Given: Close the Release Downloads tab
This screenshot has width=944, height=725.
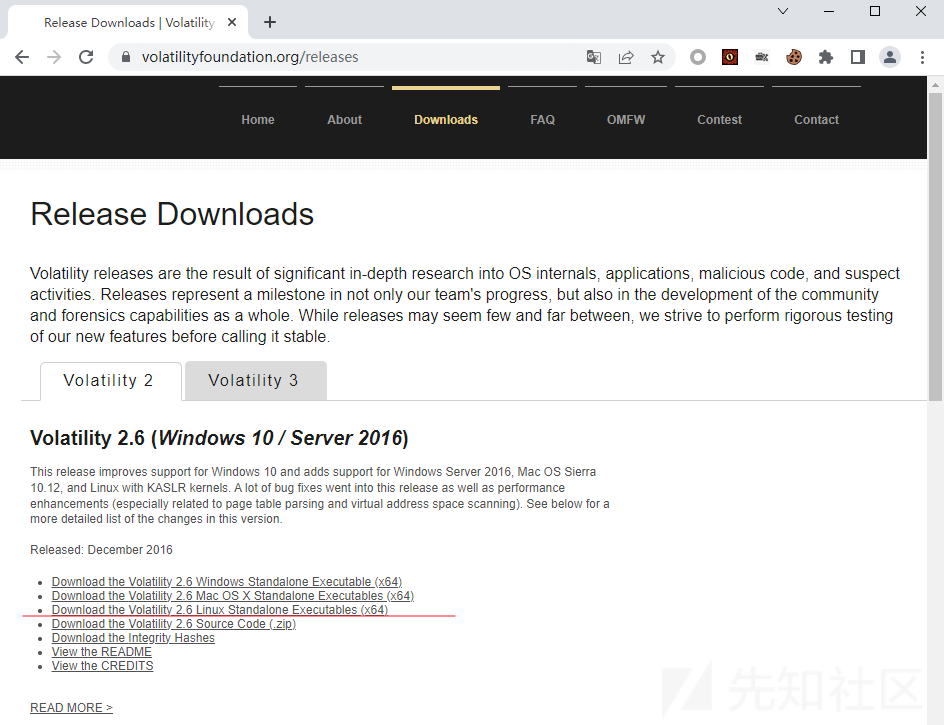Looking at the screenshot, I should (x=232, y=22).
